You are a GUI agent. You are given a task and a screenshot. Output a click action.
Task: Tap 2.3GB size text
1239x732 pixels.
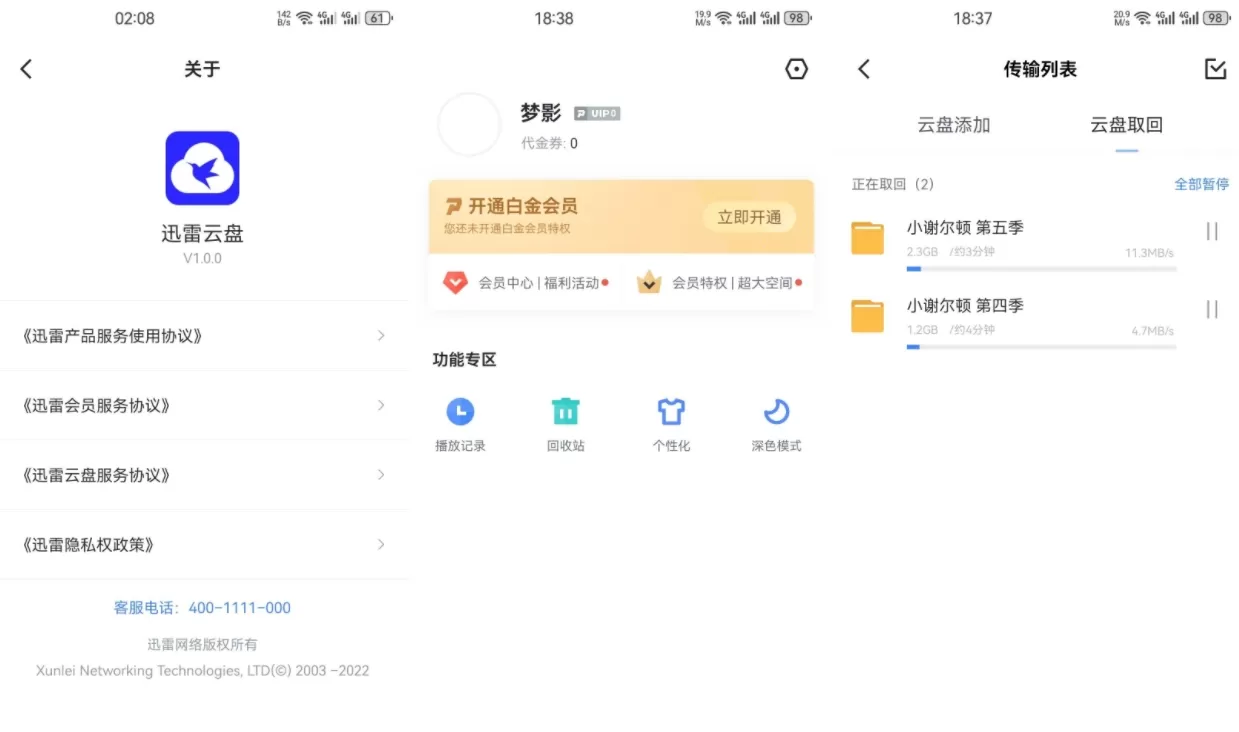coord(922,252)
